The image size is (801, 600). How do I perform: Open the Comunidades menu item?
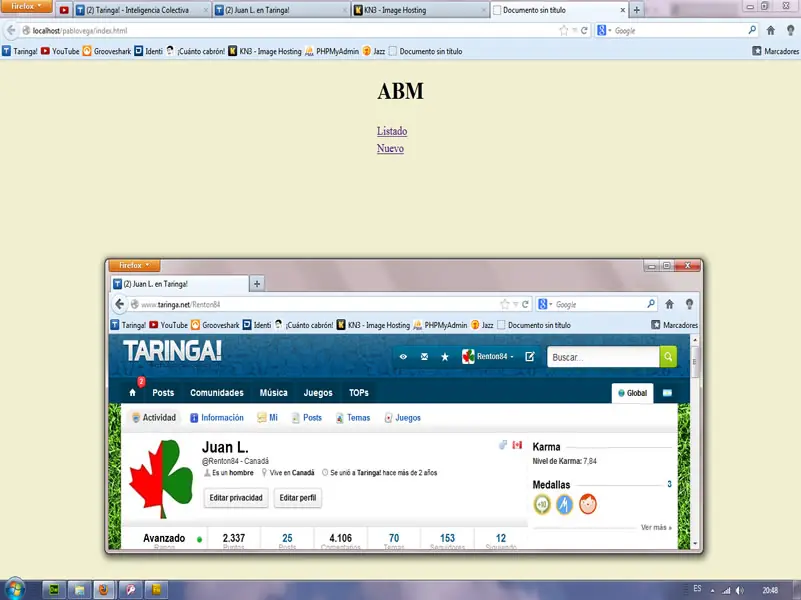tap(217, 393)
